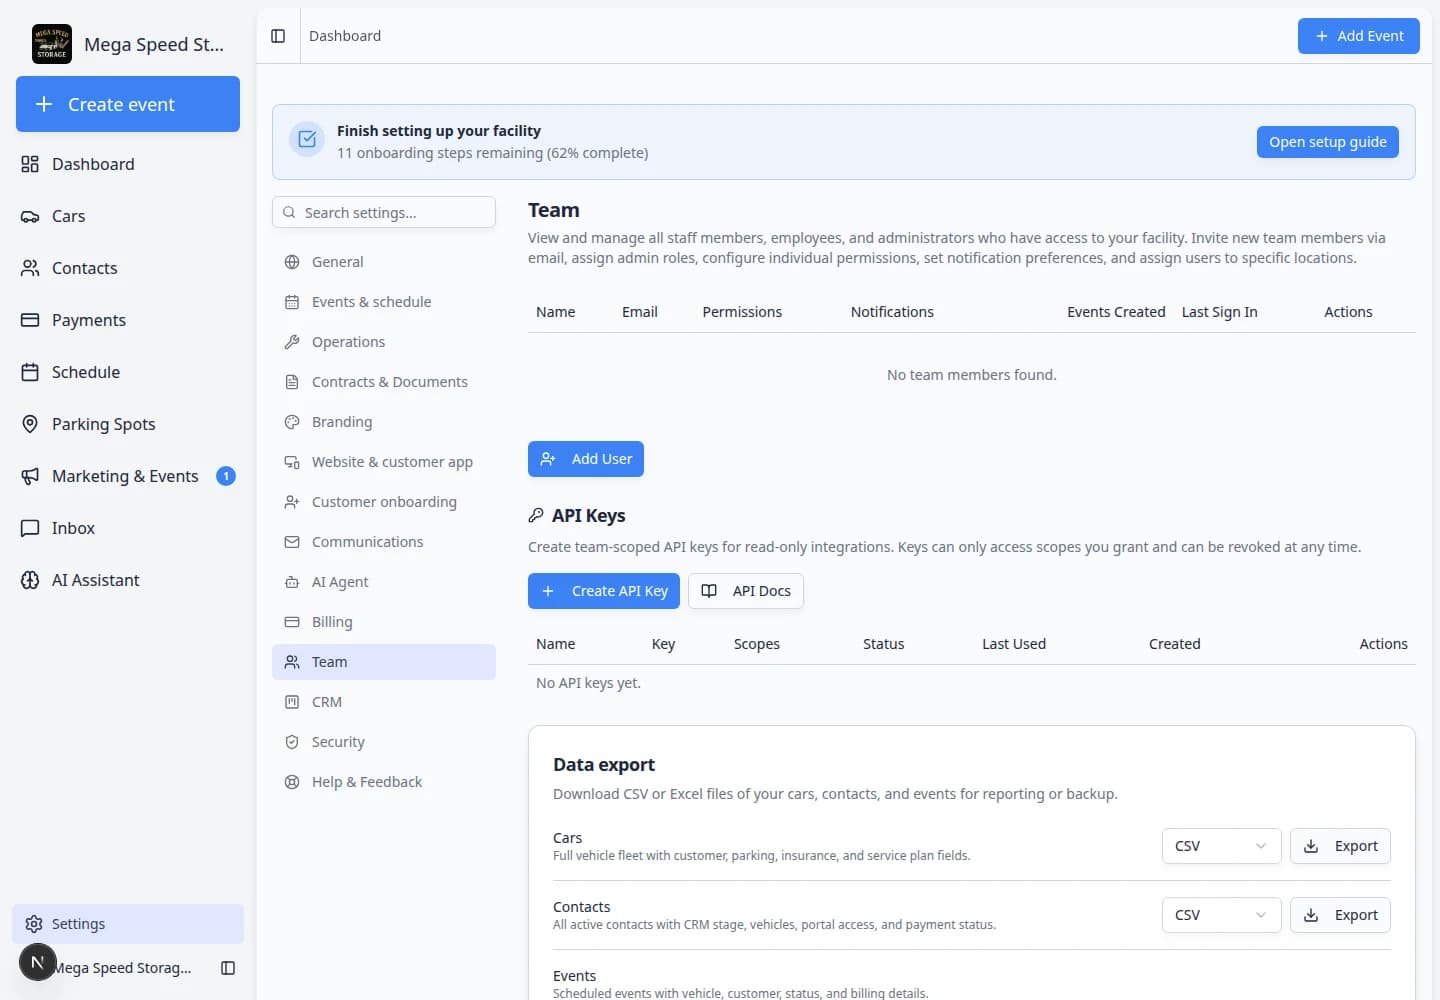This screenshot has height=1000, width=1440.
Task: Click the Dashboard breadcrumb title
Action: 345,36
